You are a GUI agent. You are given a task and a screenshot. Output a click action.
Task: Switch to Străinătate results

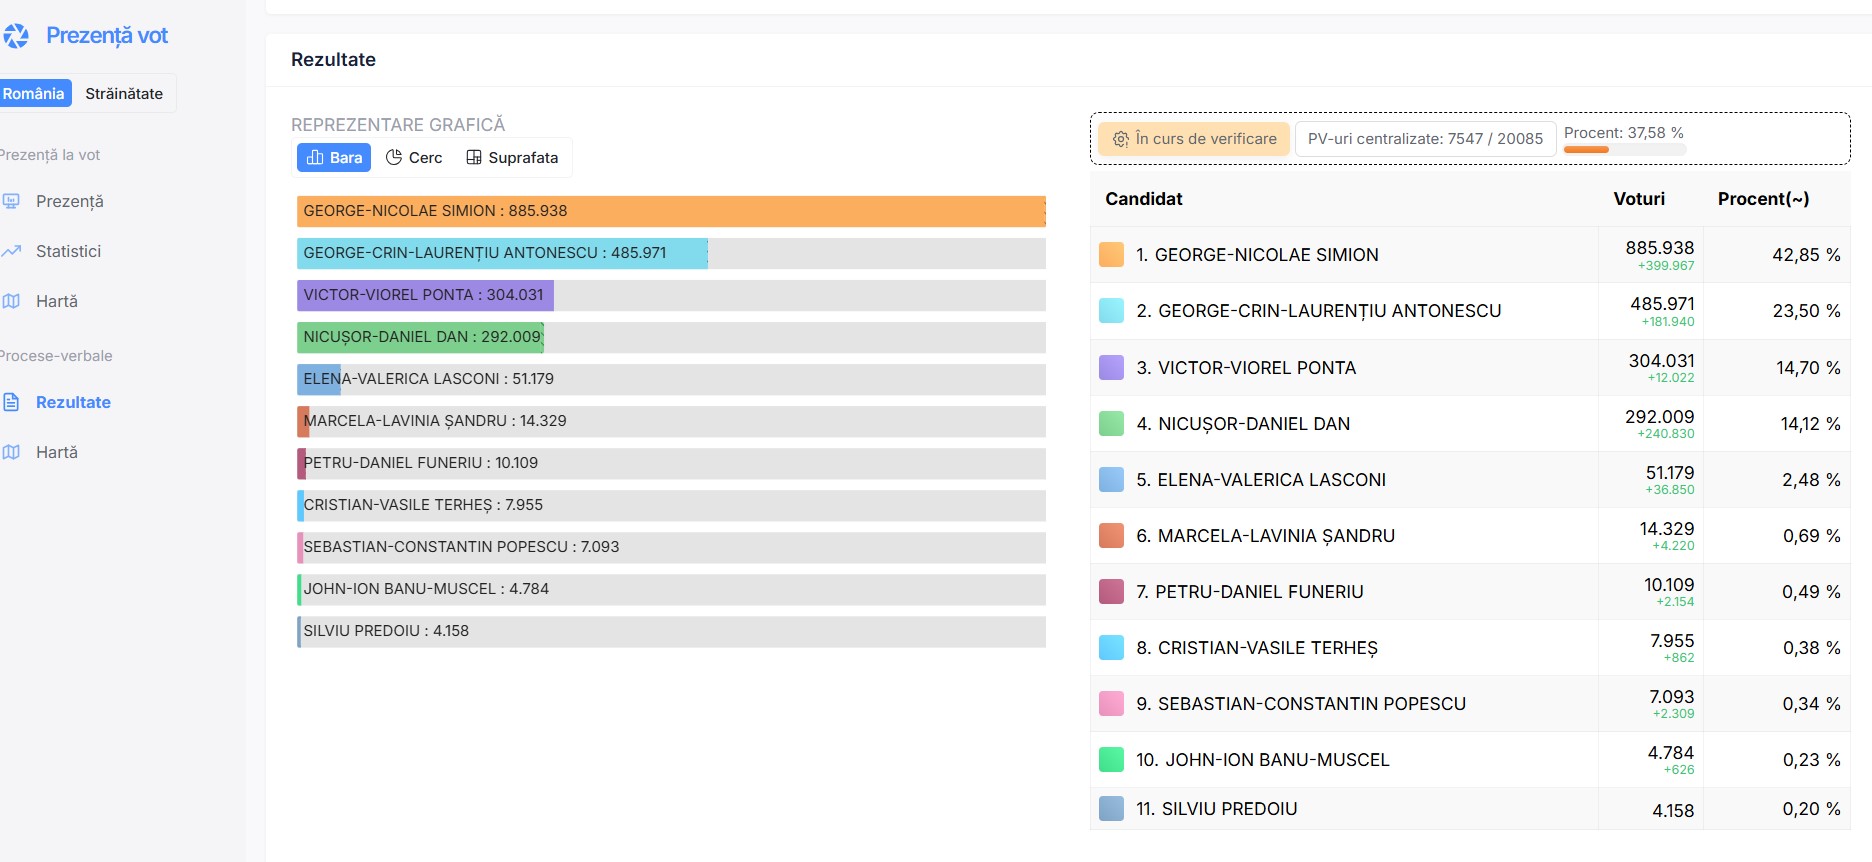[x=124, y=94]
